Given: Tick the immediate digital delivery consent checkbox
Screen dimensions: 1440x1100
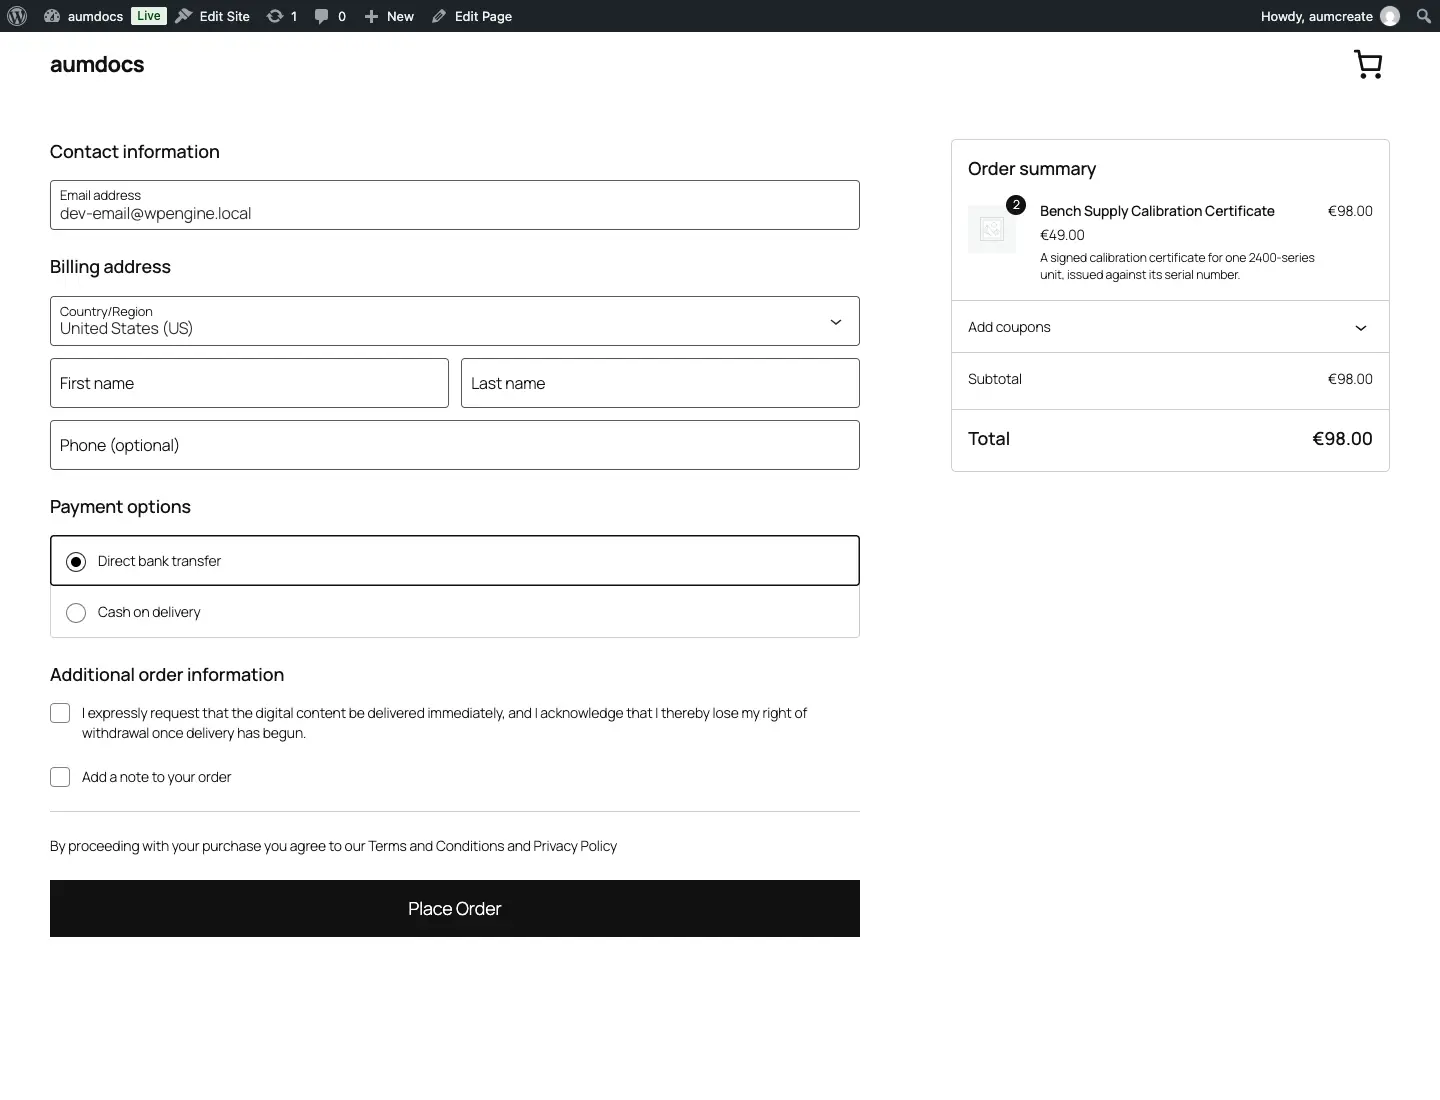Looking at the screenshot, I should pyautogui.click(x=60, y=713).
